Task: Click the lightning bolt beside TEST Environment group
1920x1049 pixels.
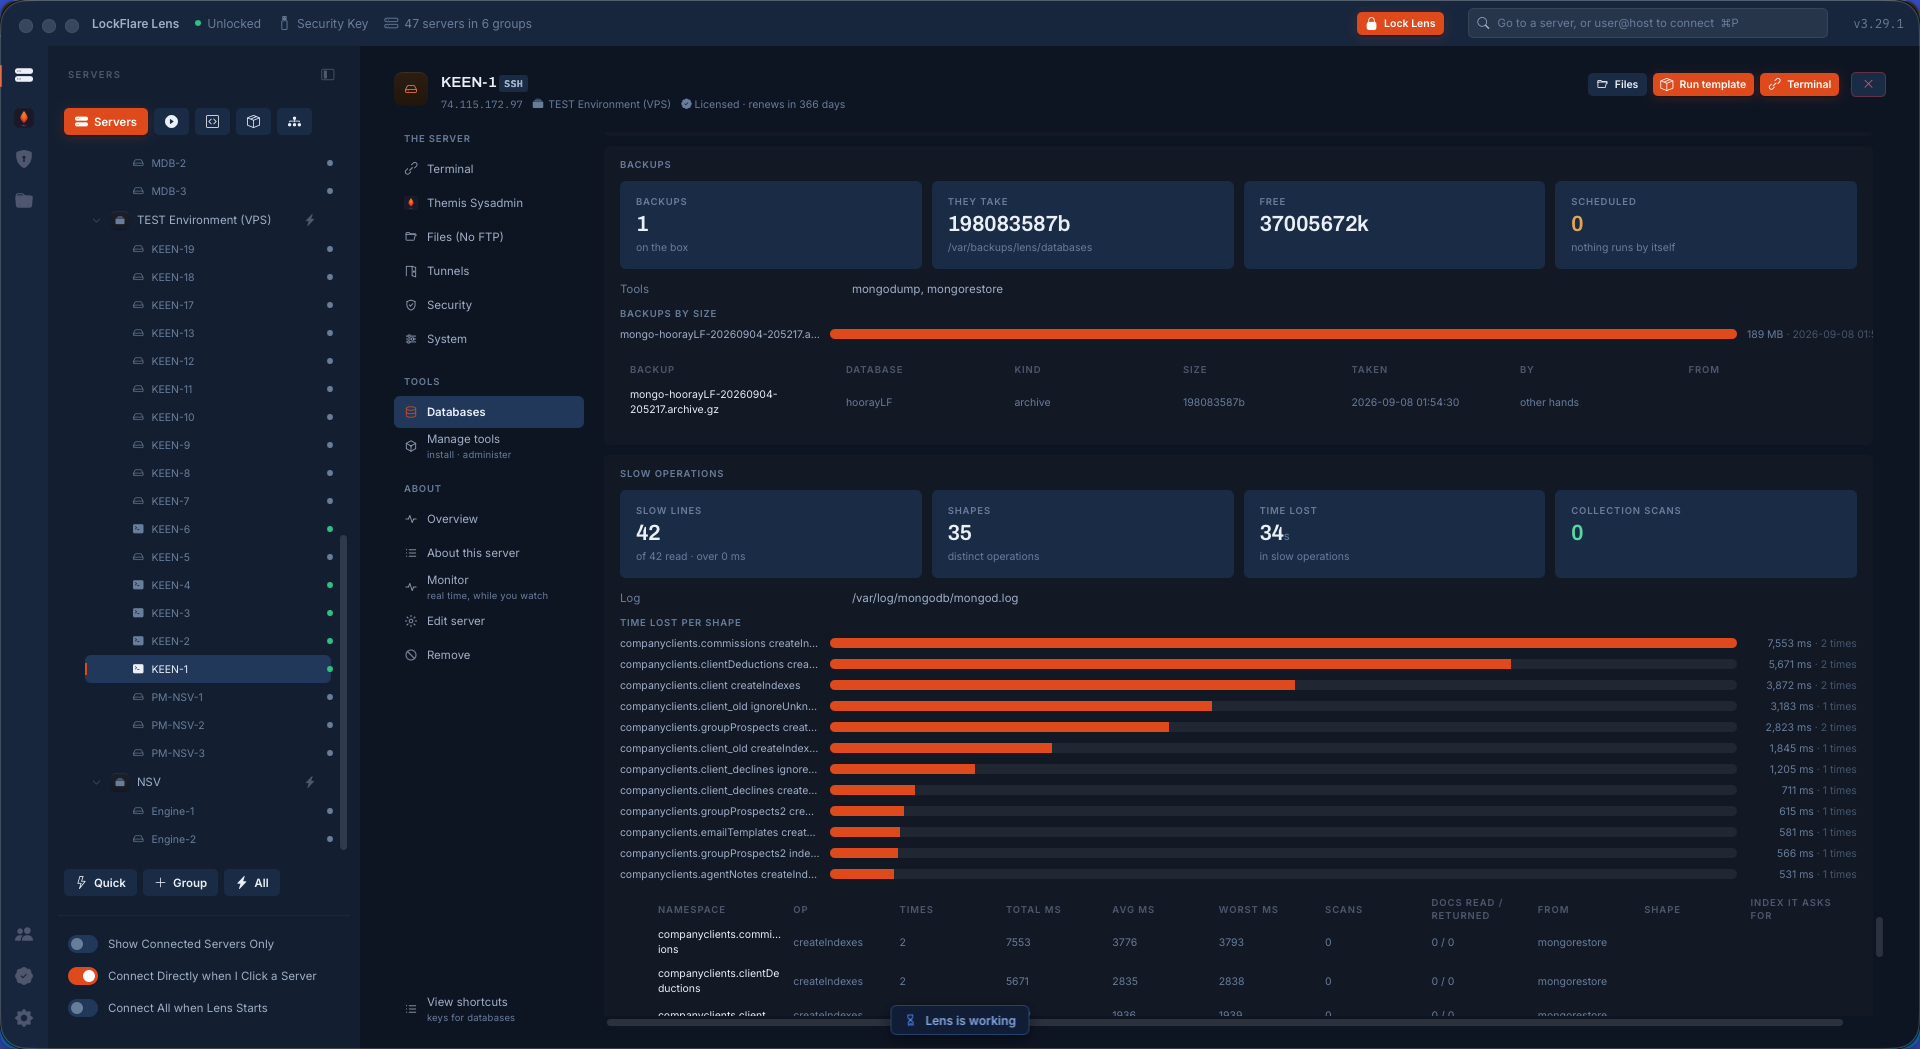Action: click(310, 220)
